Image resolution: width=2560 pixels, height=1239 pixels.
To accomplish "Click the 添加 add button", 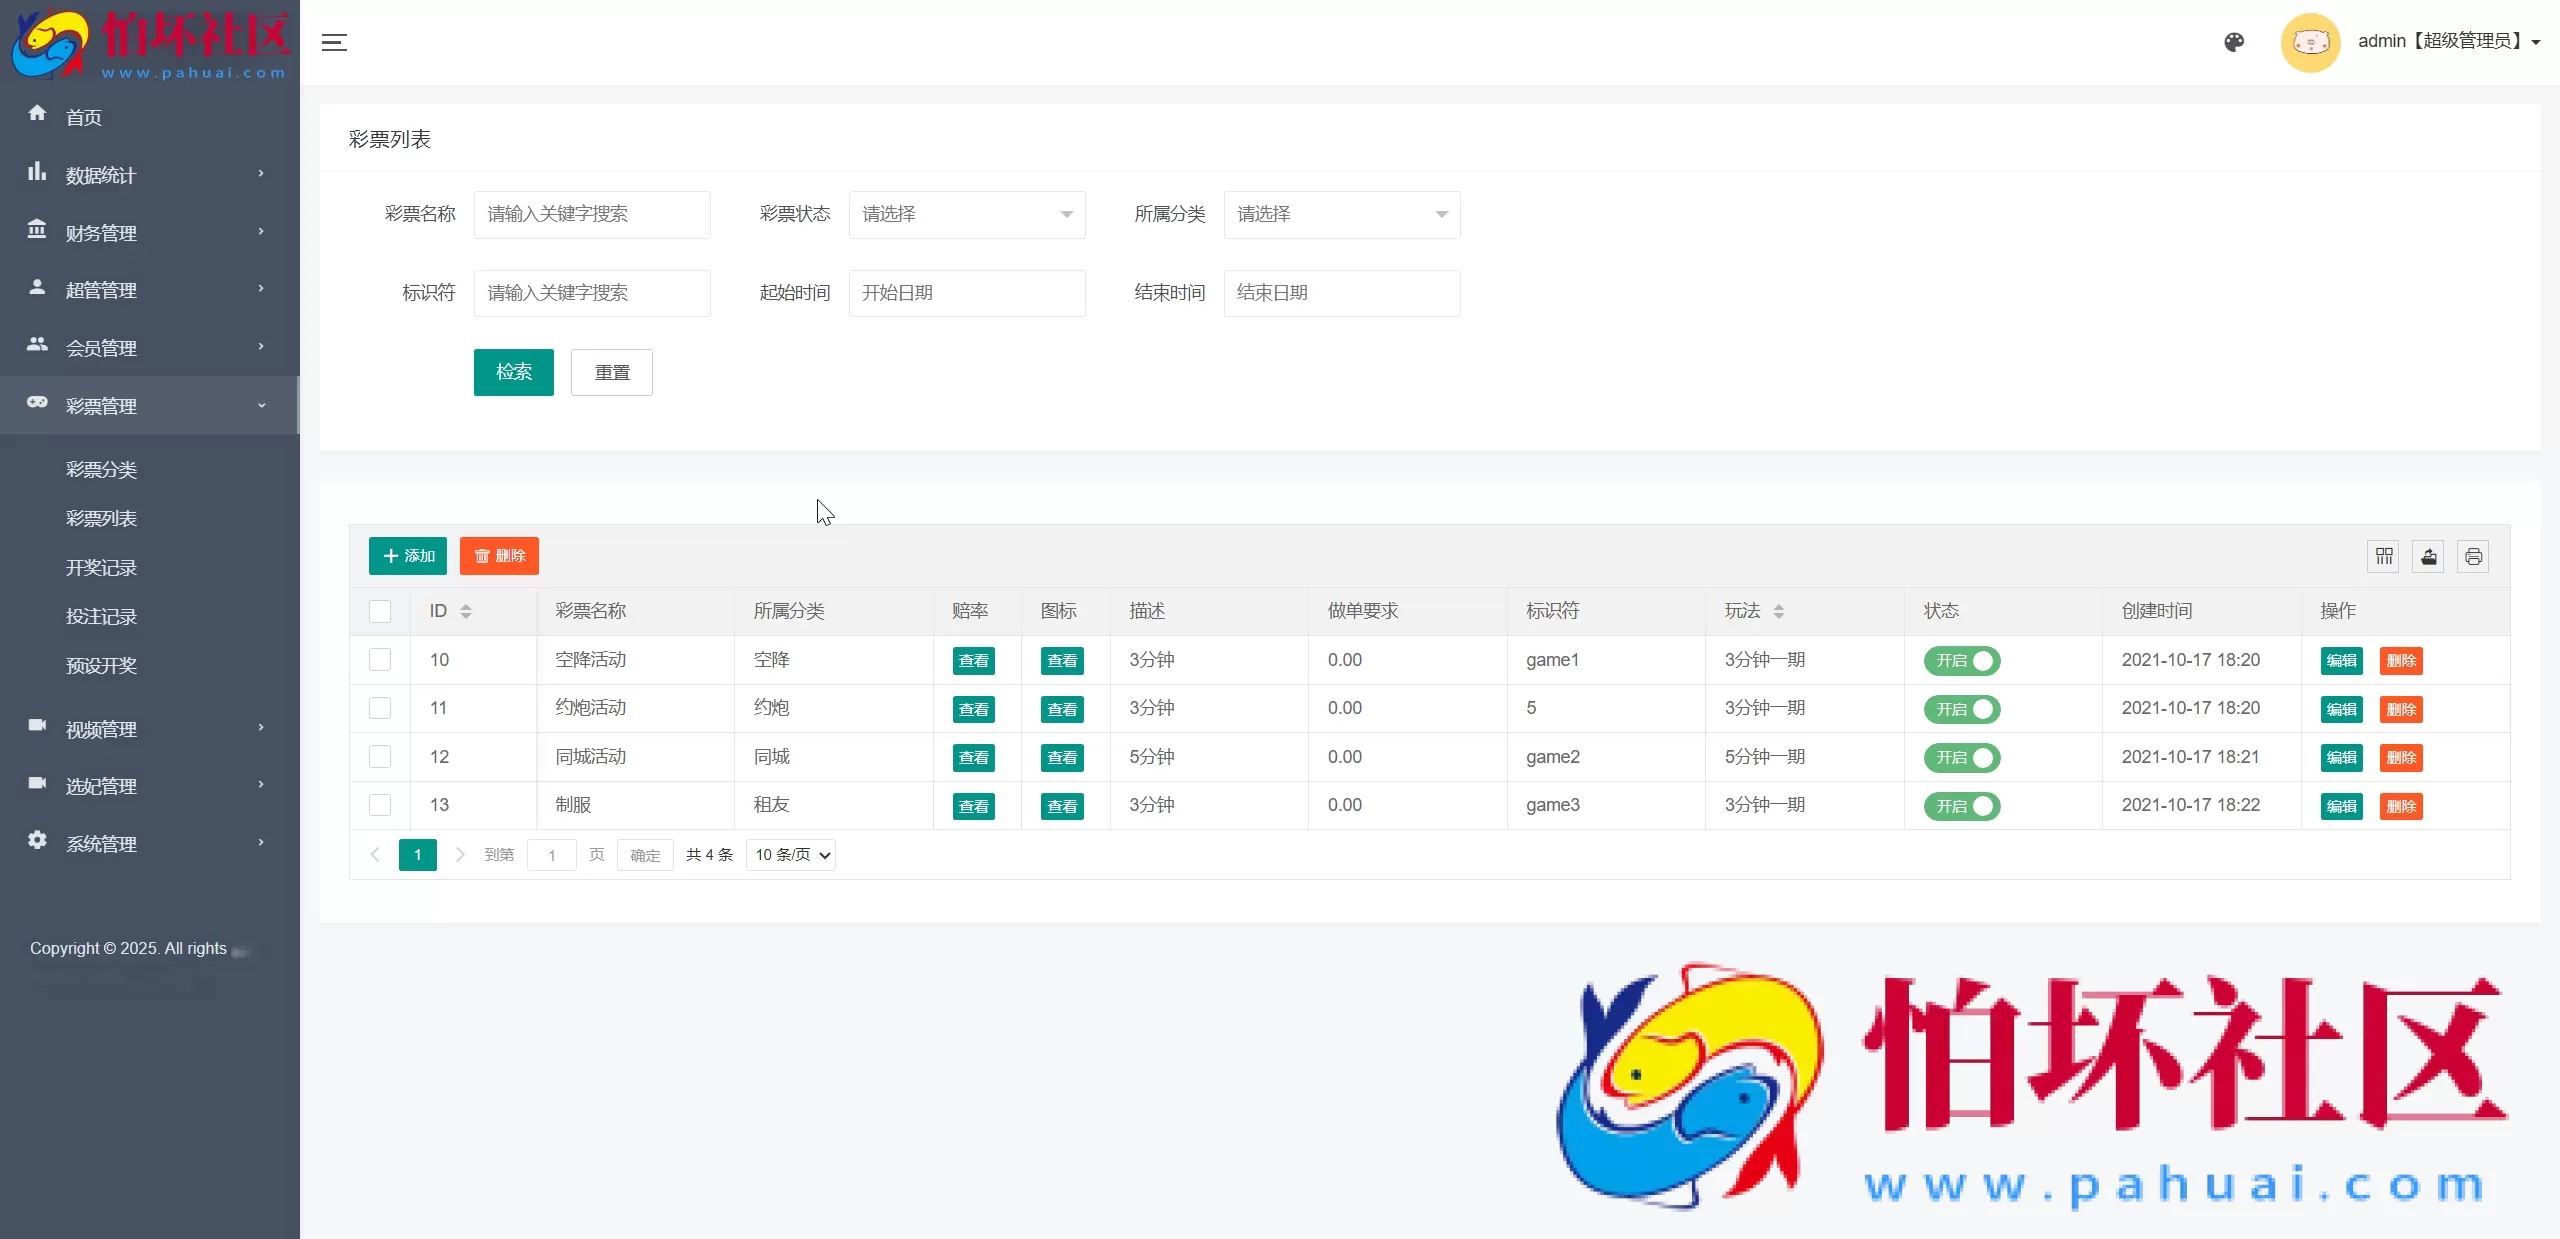I will [407, 556].
